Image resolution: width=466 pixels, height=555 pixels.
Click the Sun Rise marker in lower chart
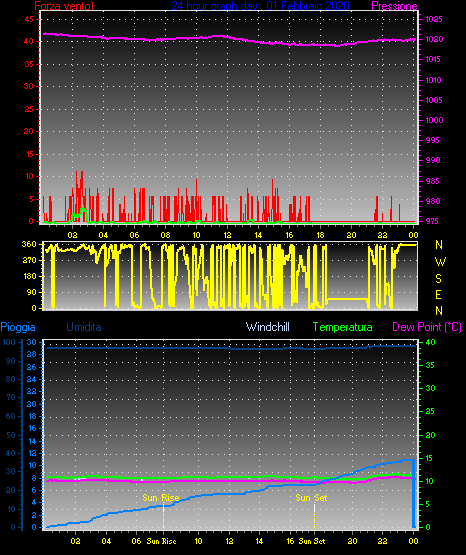pos(161,498)
